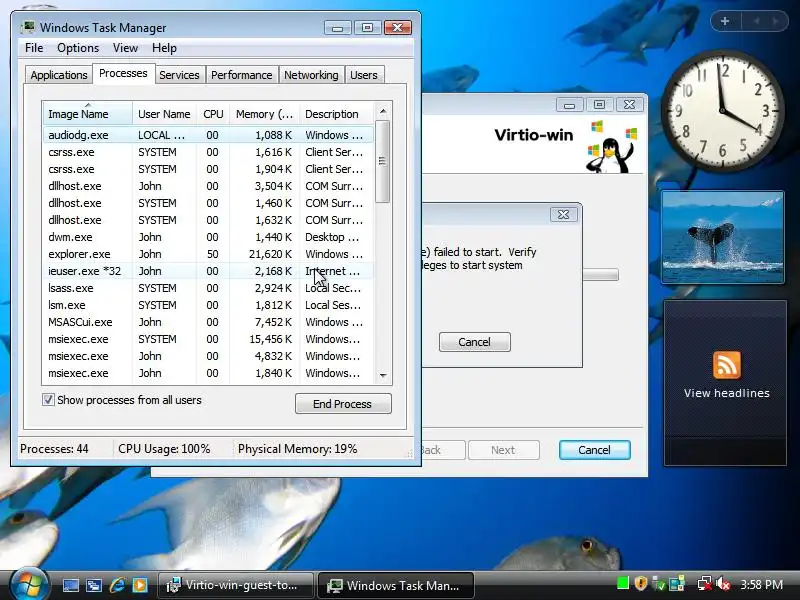The height and width of the screenshot is (600, 800).
Task: Sort by Memory column header
Action: [x=264, y=114]
